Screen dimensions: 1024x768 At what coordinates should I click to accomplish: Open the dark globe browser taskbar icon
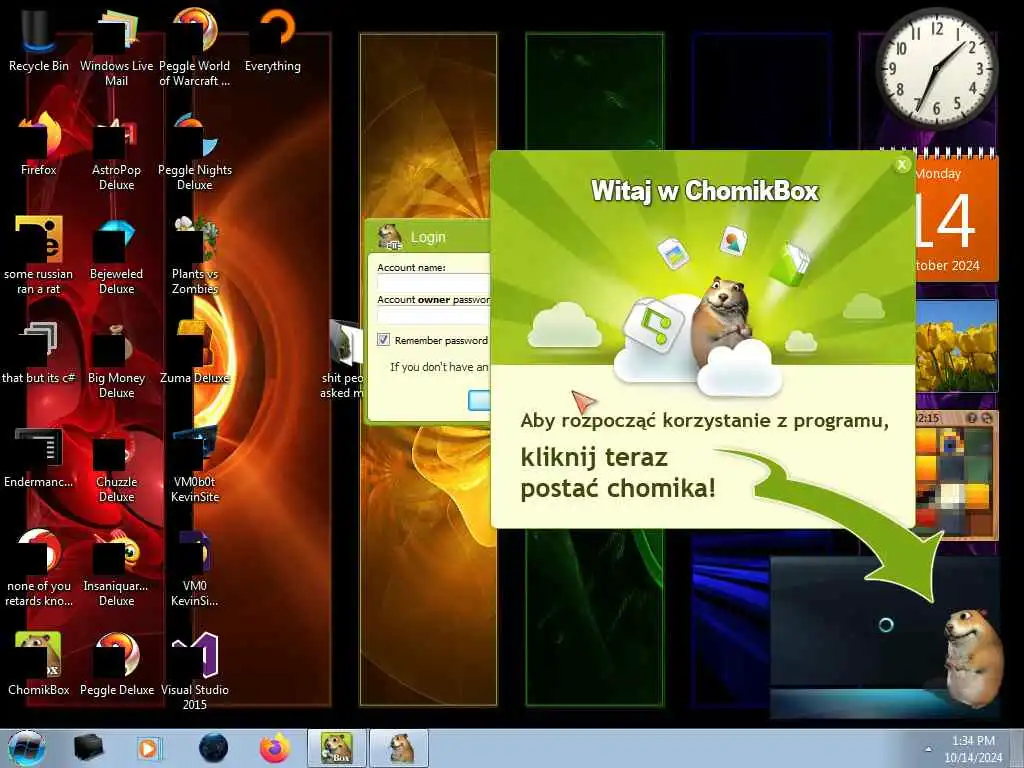[x=213, y=748]
